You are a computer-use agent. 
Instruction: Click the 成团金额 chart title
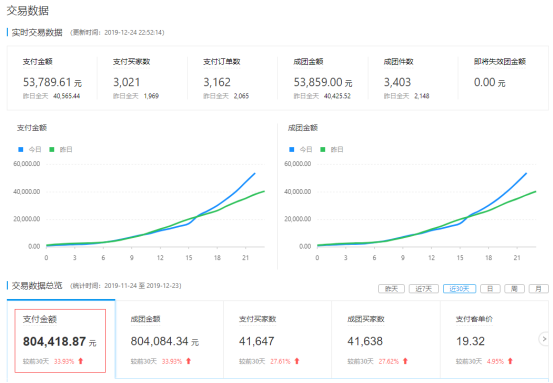(x=303, y=128)
